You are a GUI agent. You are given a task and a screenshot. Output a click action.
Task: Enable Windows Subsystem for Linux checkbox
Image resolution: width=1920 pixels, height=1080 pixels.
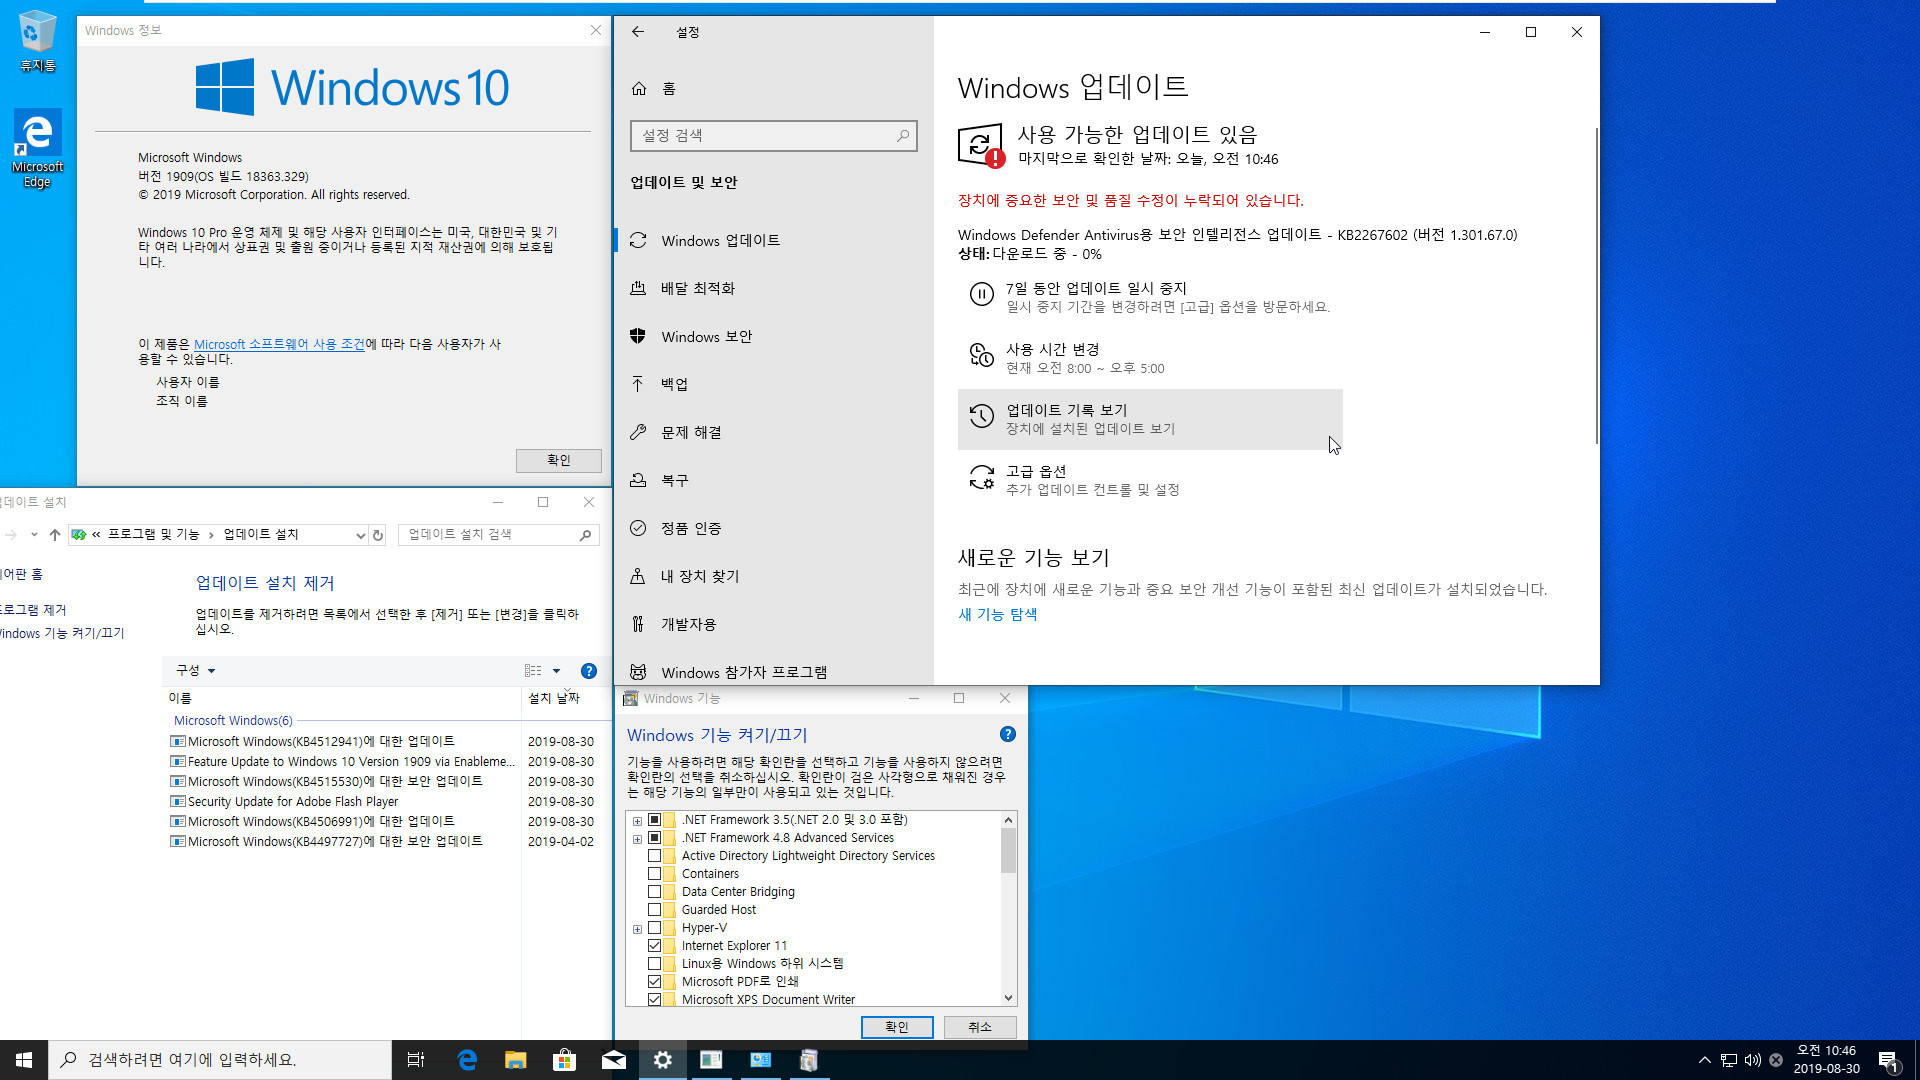[655, 964]
